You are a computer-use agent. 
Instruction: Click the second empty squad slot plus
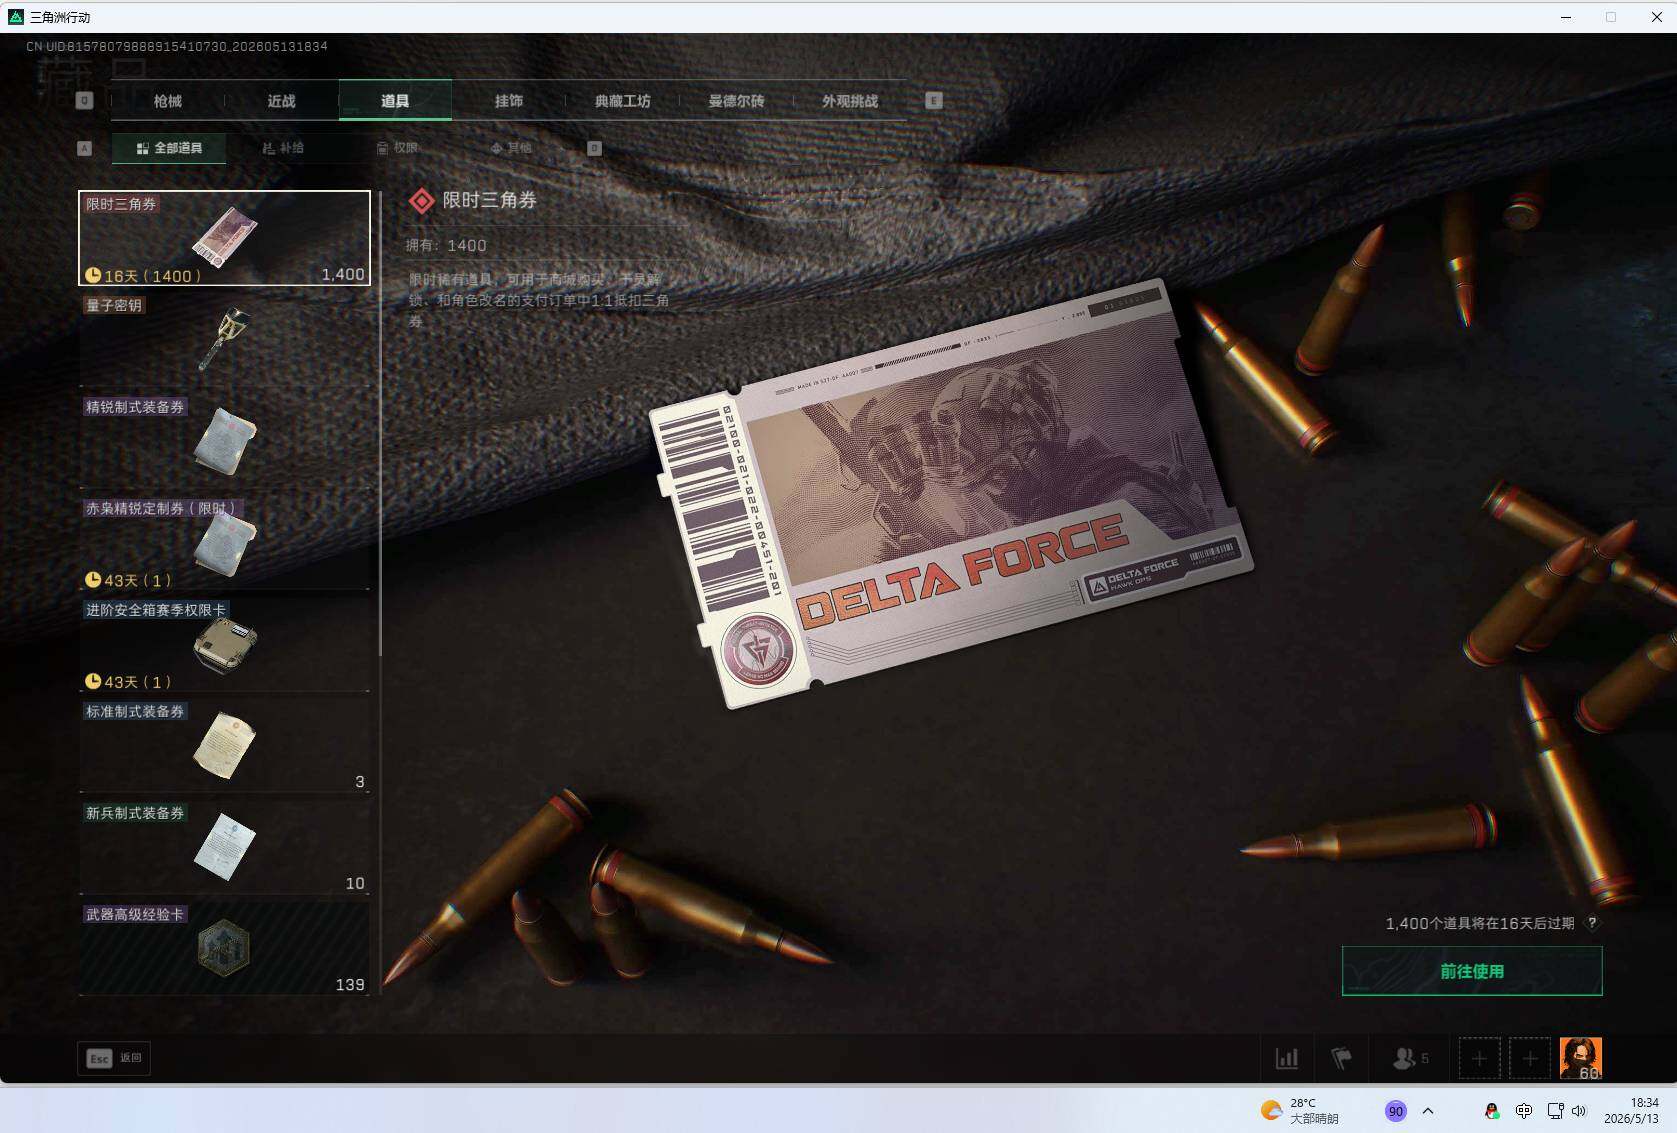pyautogui.click(x=1530, y=1058)
